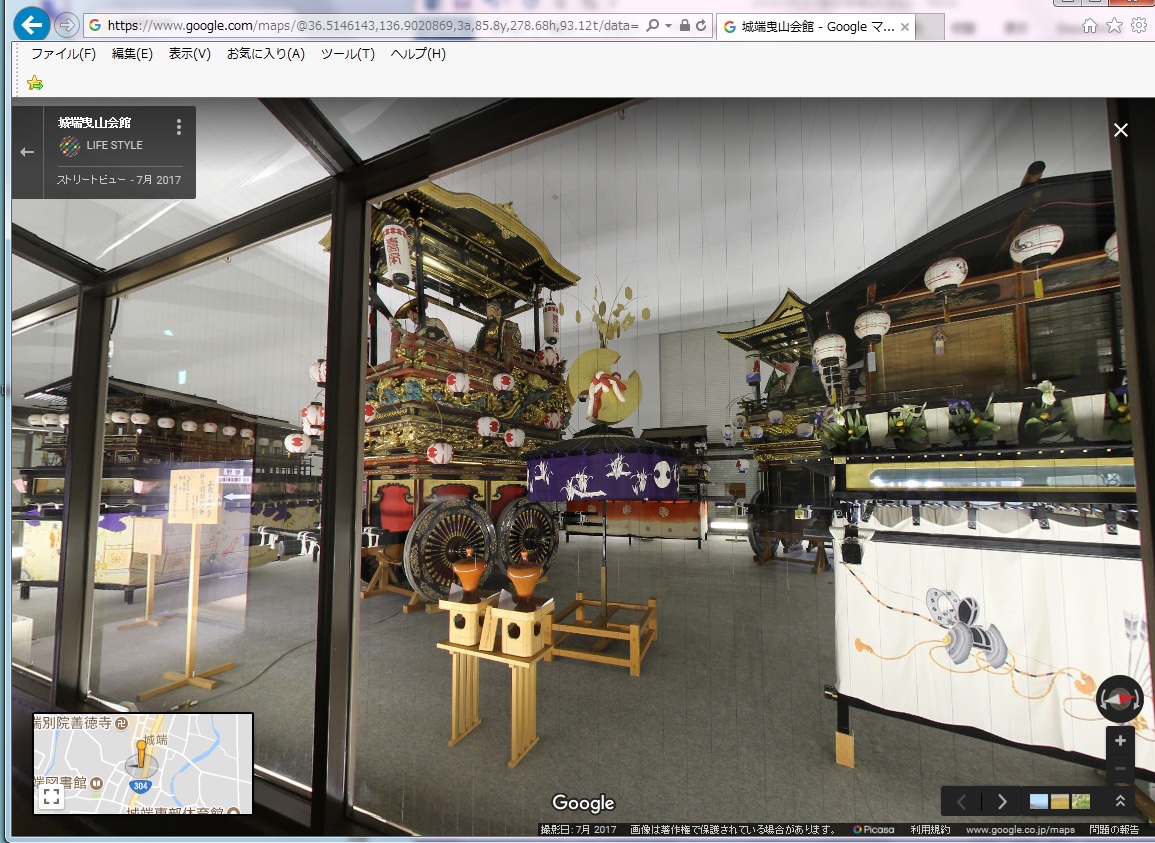Open the ファイル(F) menu

pyautogui.click(x=63, y=54)
